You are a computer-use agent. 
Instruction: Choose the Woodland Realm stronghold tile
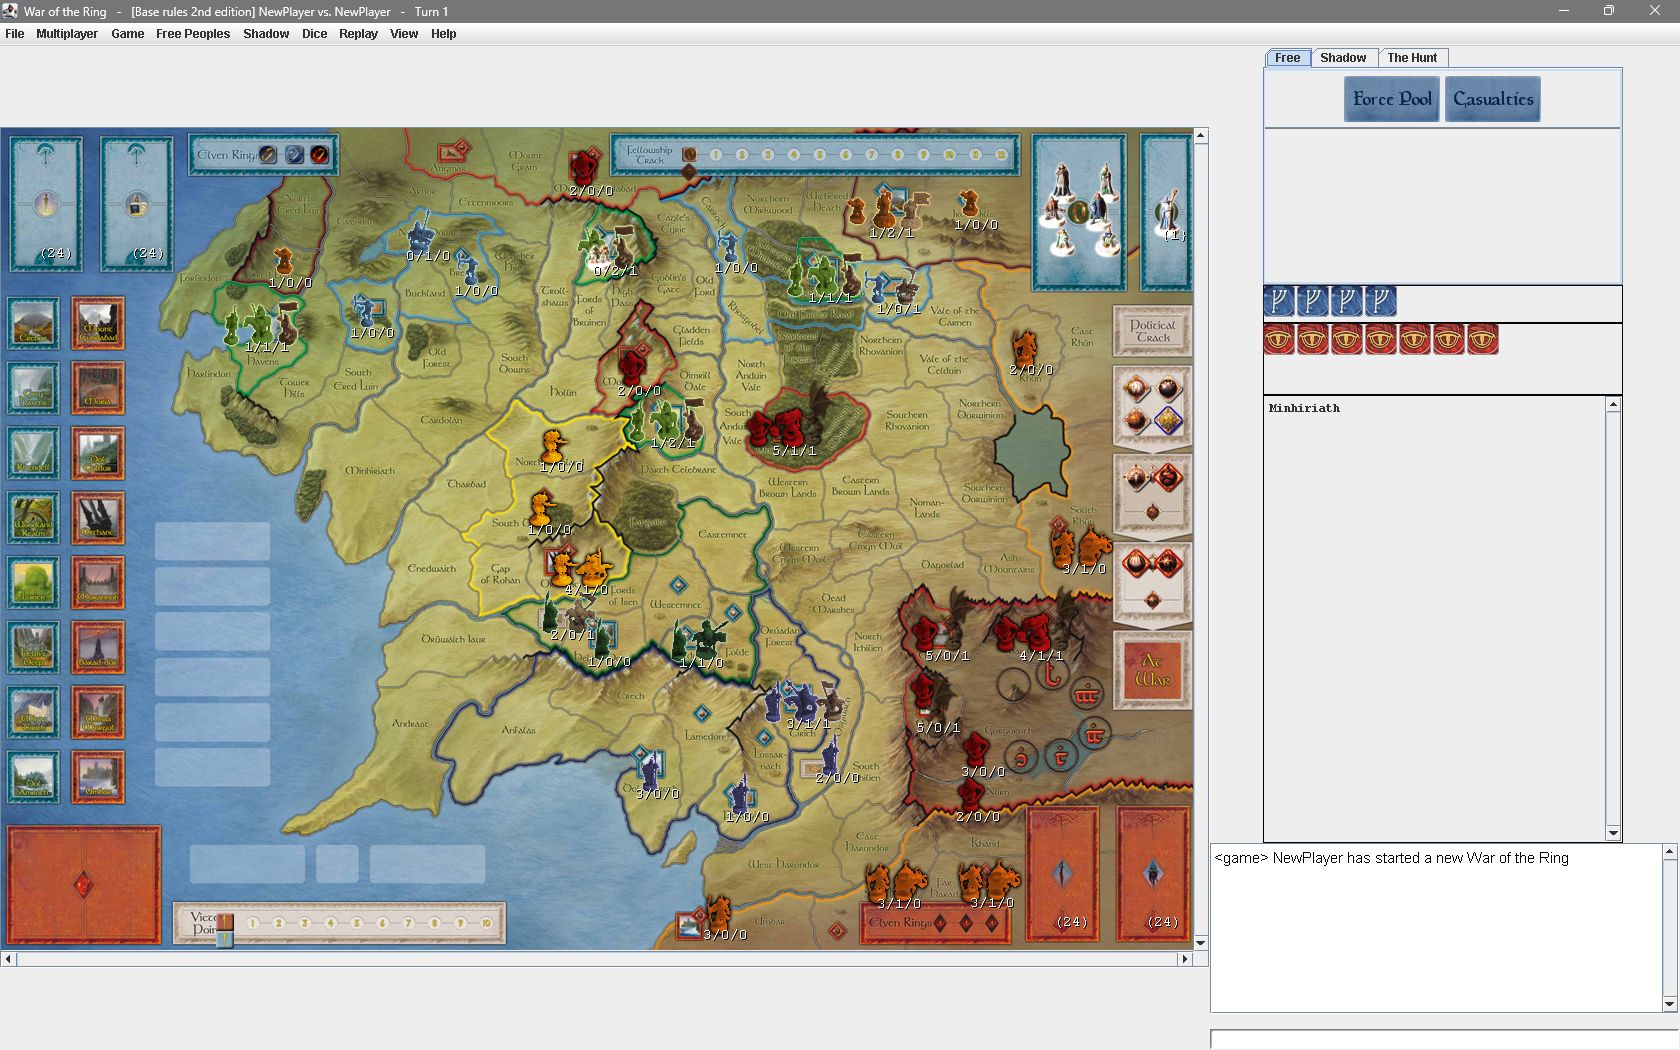[x=33, y=517]
